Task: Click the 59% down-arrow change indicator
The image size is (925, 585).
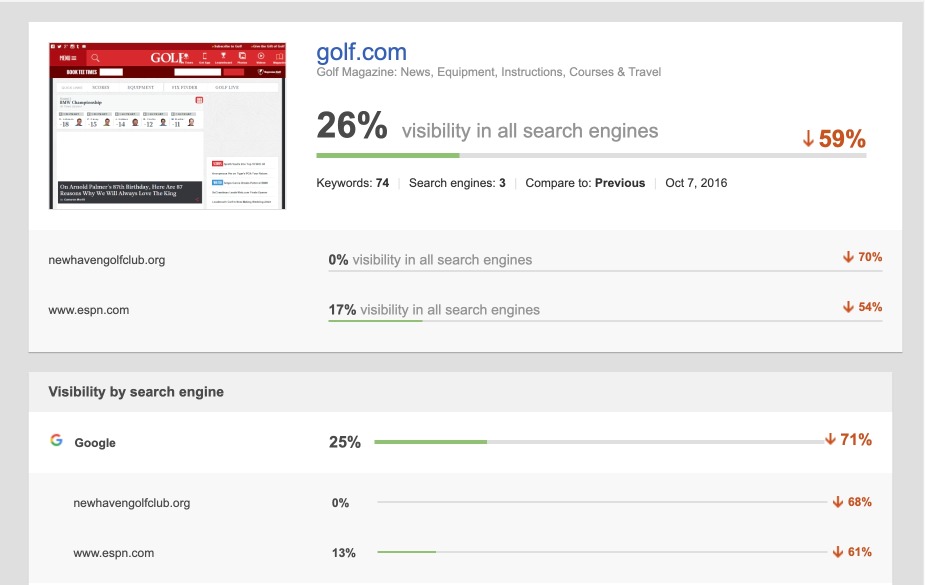Action: pyautogui.click(x=834, y=139)
